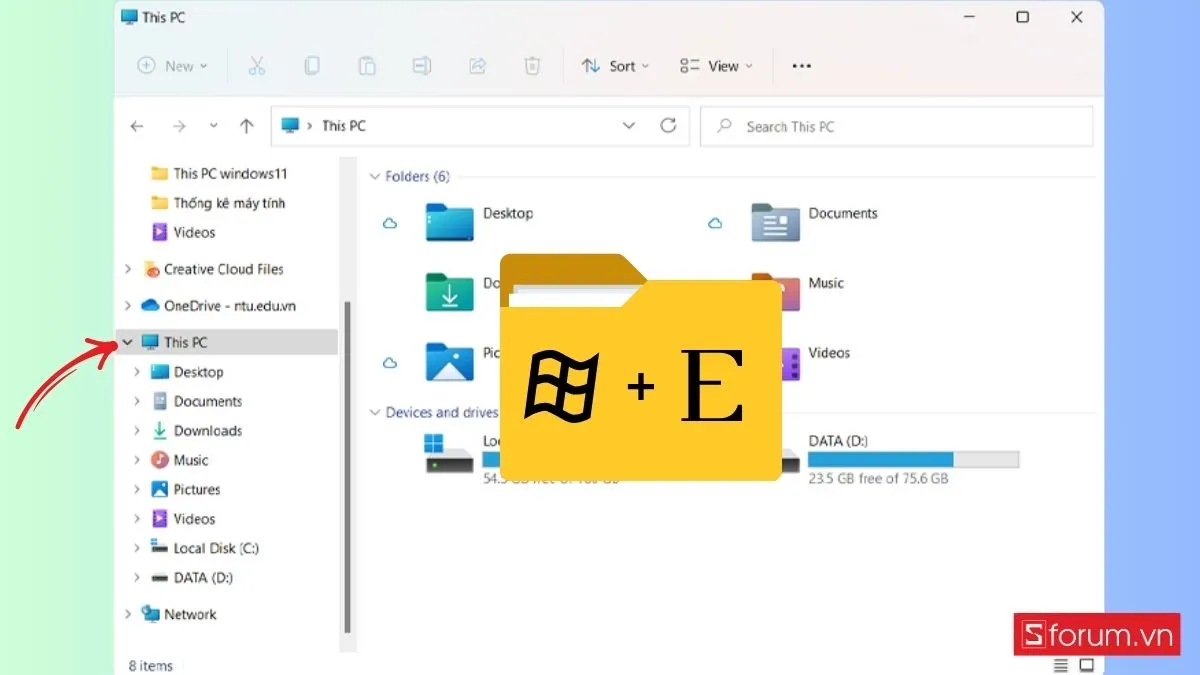Collapse the This PC tree in sidebar
1200x675 pixels.
127,341
